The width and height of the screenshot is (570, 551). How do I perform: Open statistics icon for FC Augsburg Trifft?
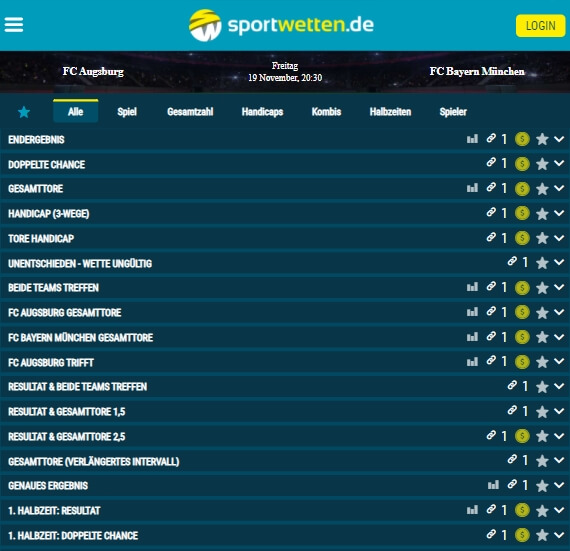472,362
